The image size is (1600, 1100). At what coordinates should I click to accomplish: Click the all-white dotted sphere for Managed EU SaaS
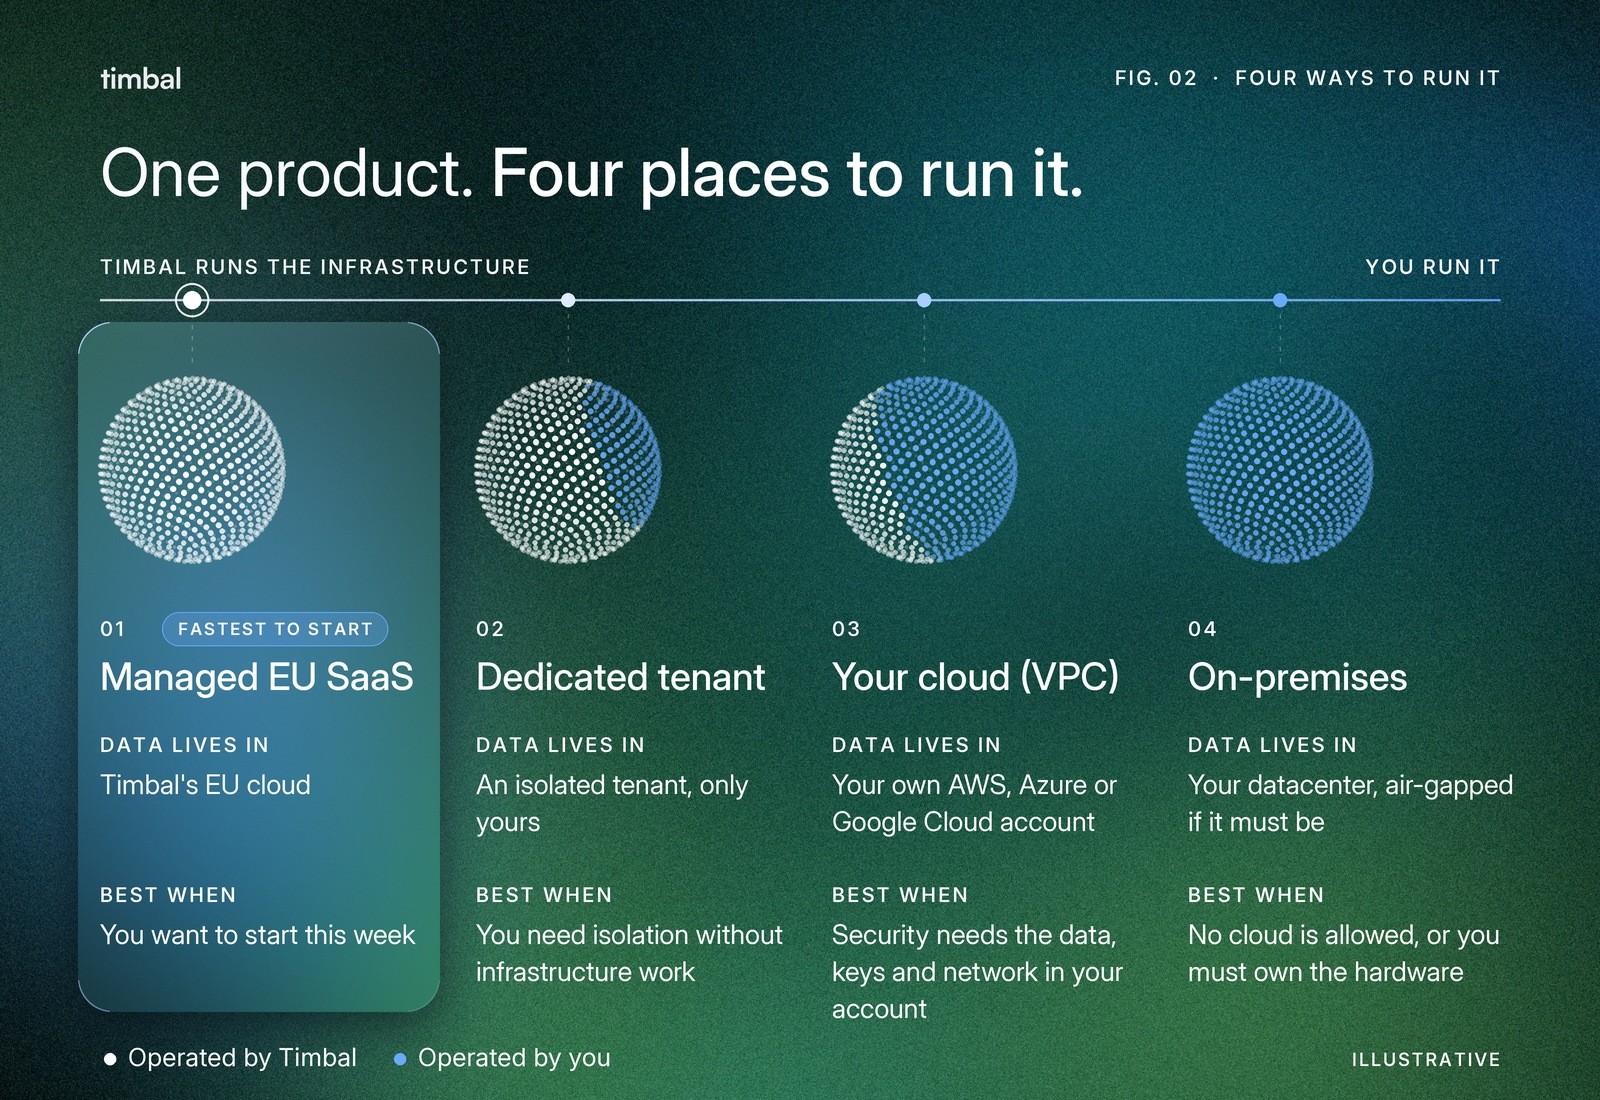click(x=192, y=469)
